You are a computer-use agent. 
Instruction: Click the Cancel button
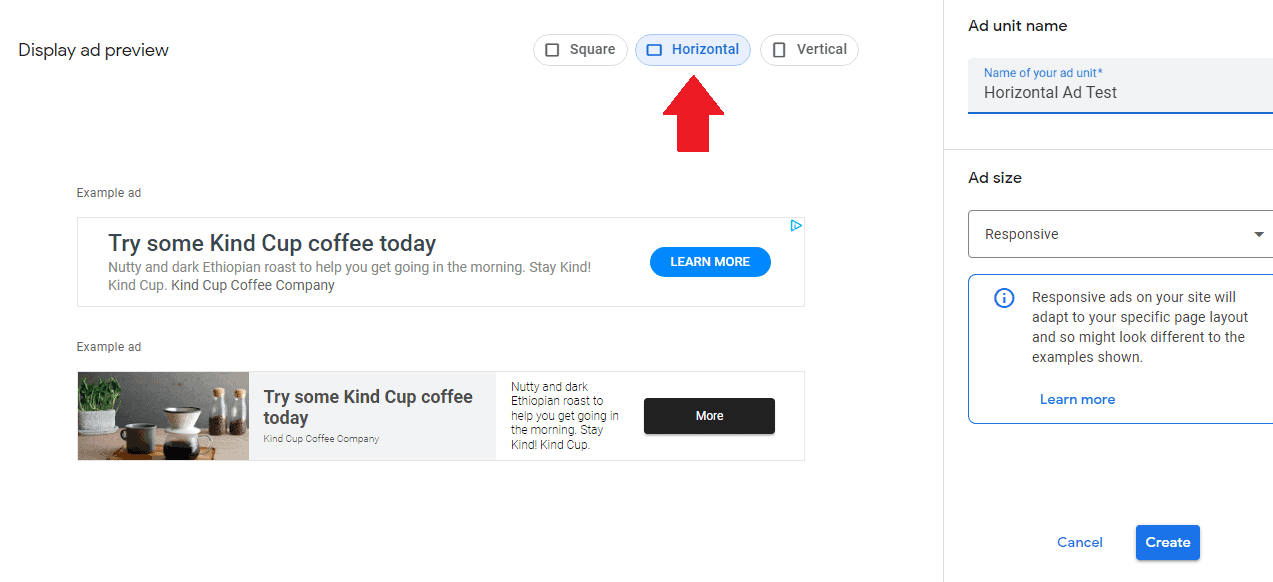tap(1080, 542)
